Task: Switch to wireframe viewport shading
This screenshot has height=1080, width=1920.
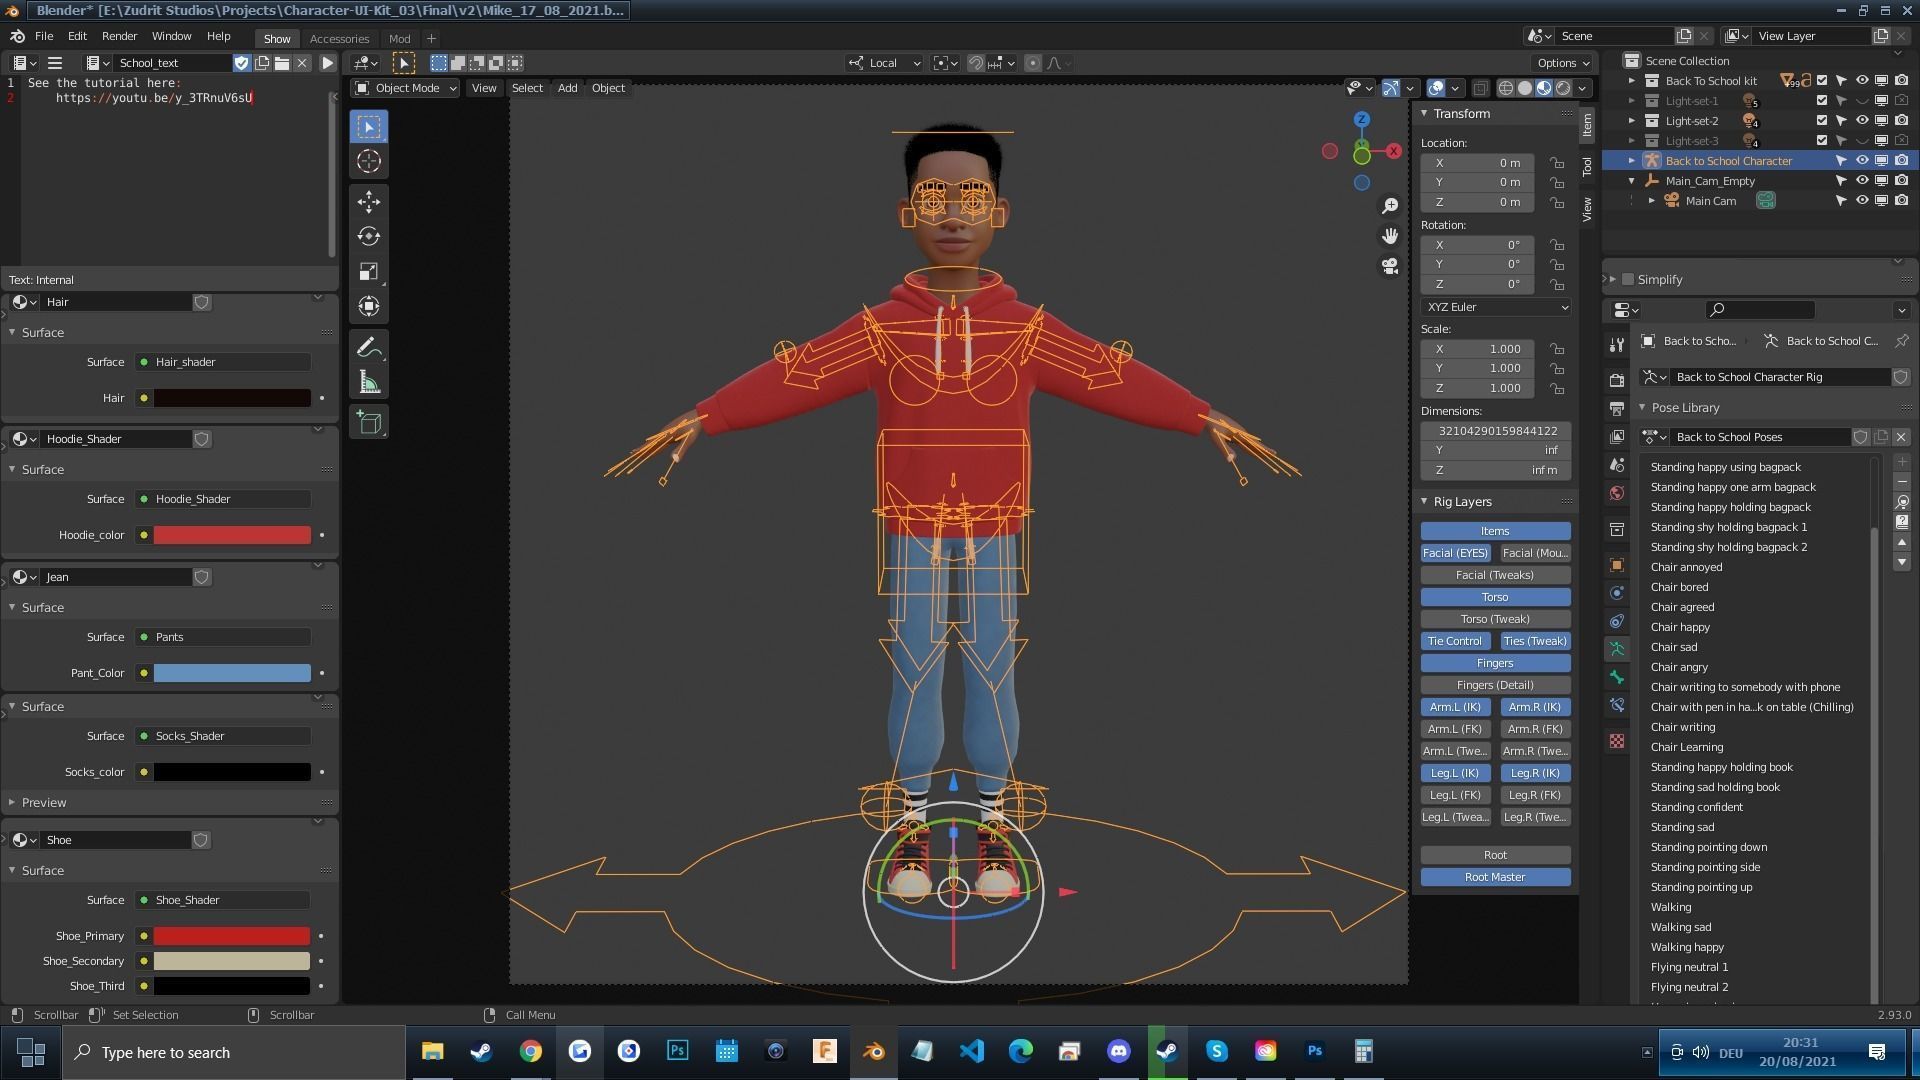Action: coord(1506,88)
